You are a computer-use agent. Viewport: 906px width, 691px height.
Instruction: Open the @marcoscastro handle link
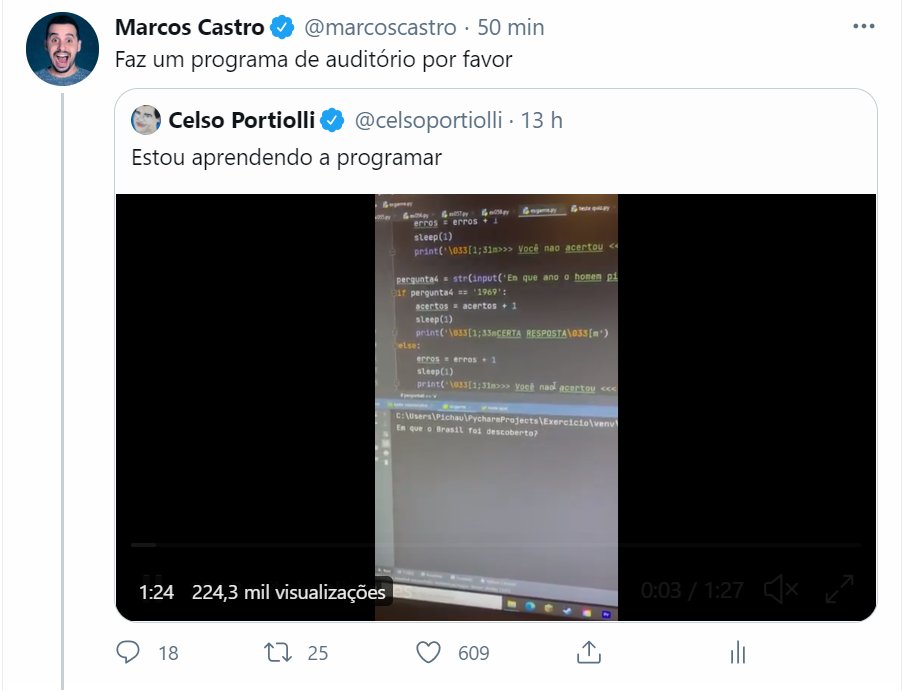coord(380,27)
